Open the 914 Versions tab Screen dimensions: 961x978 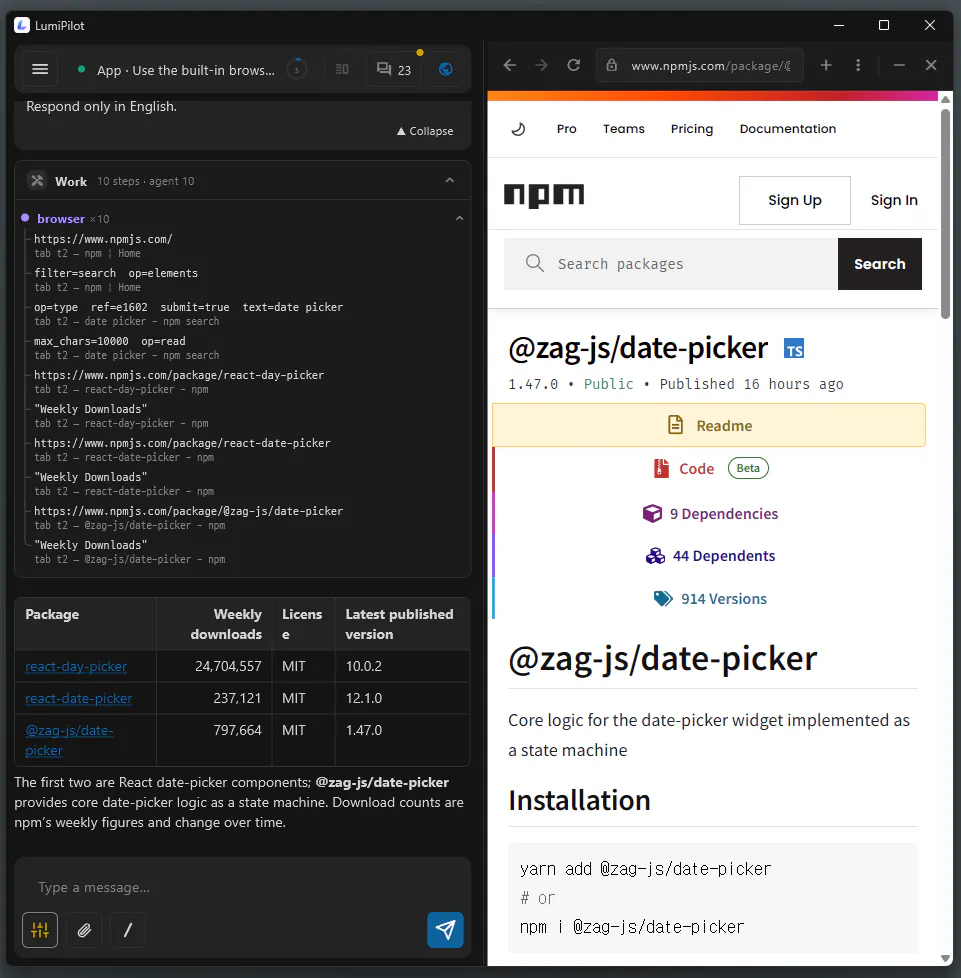[708, 599]
